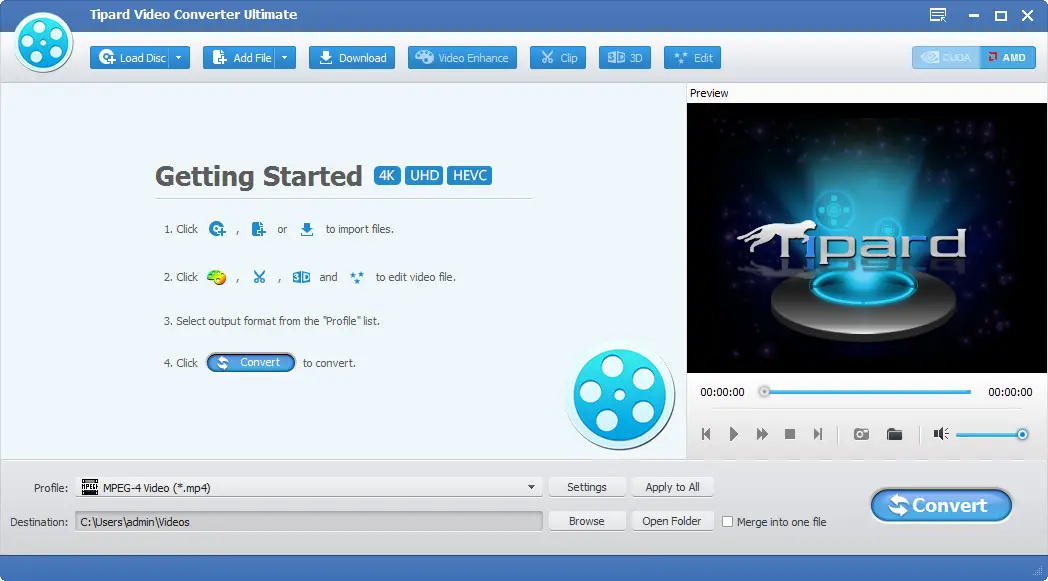The image size is (1048, 581).
Task: Close Tipard Video Converter Ultimate
Action: [1027, 15]
